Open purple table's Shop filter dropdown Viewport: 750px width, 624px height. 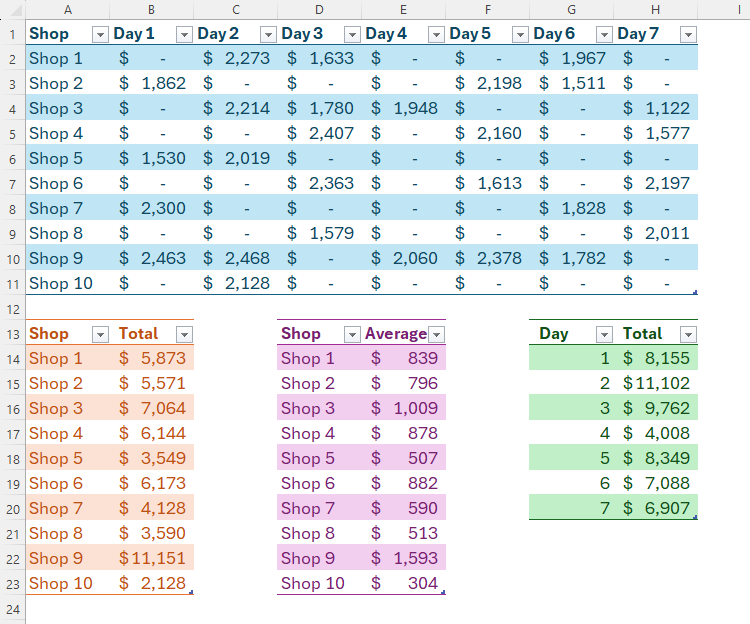click(x=352, y=335)
